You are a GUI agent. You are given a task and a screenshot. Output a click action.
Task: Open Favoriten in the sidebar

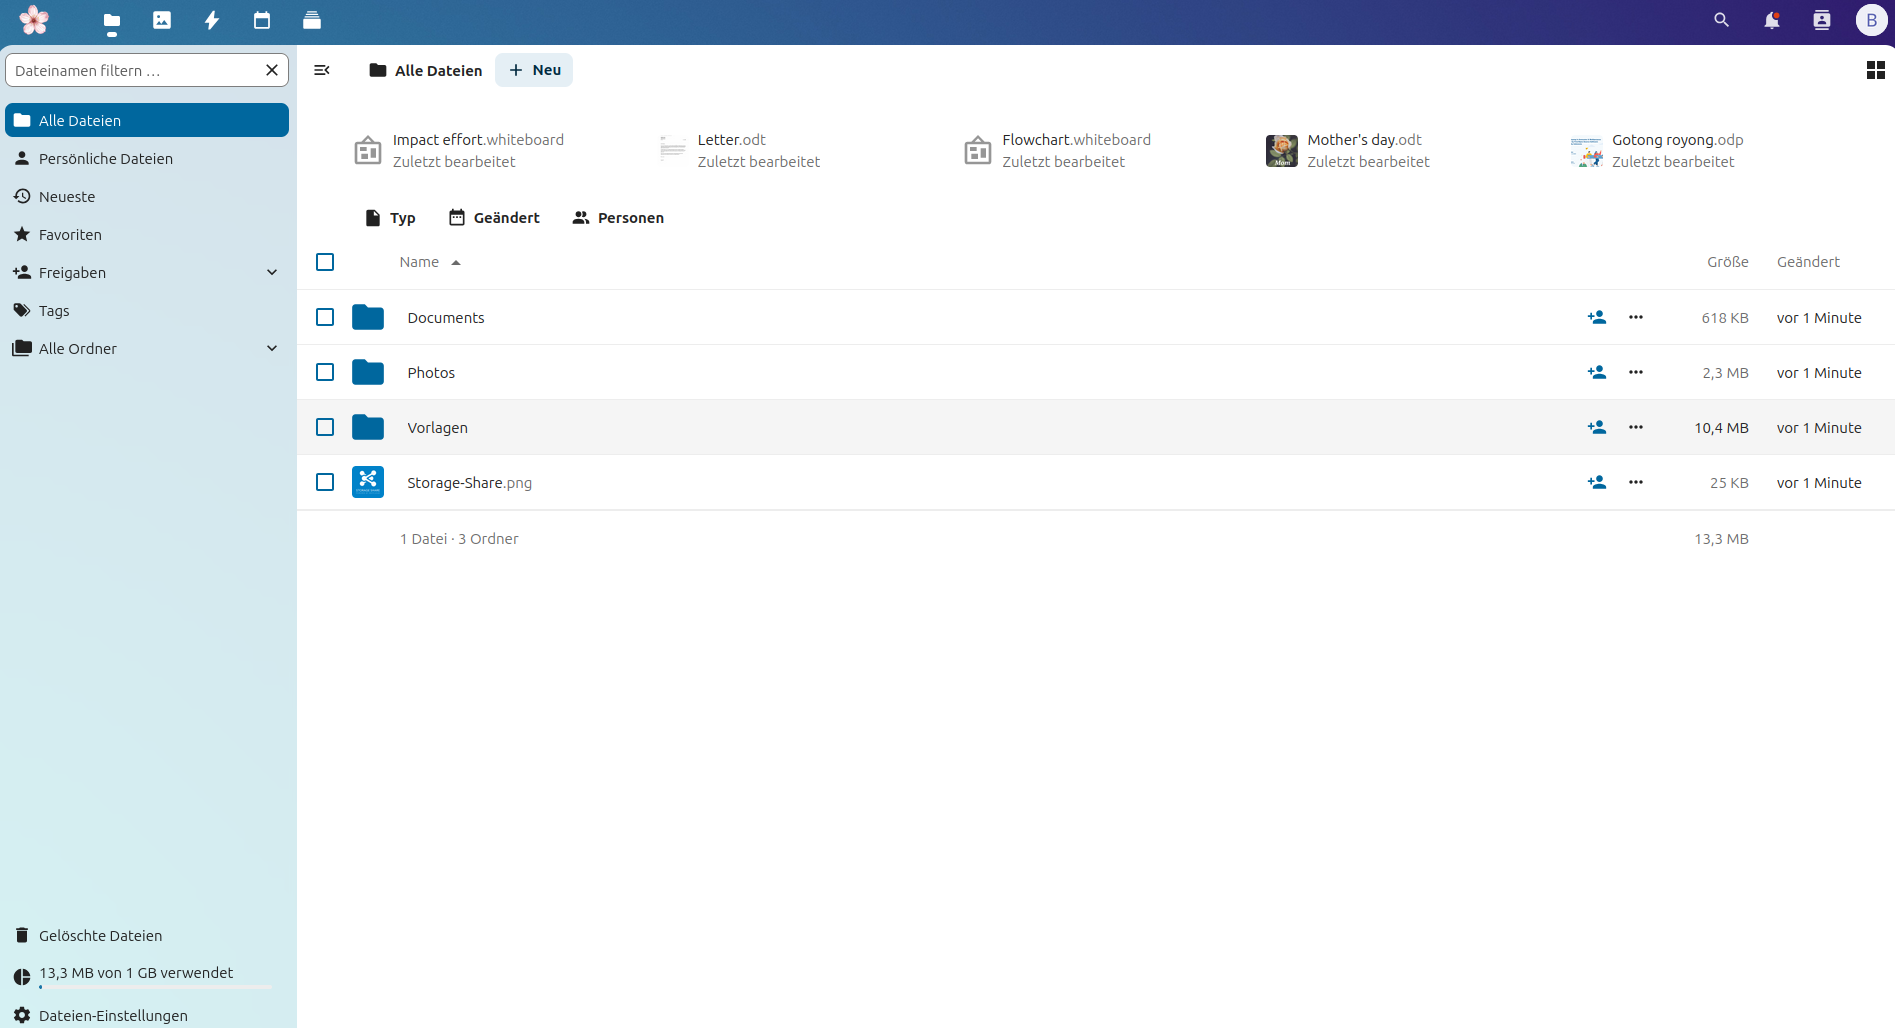tap(70, 234)
